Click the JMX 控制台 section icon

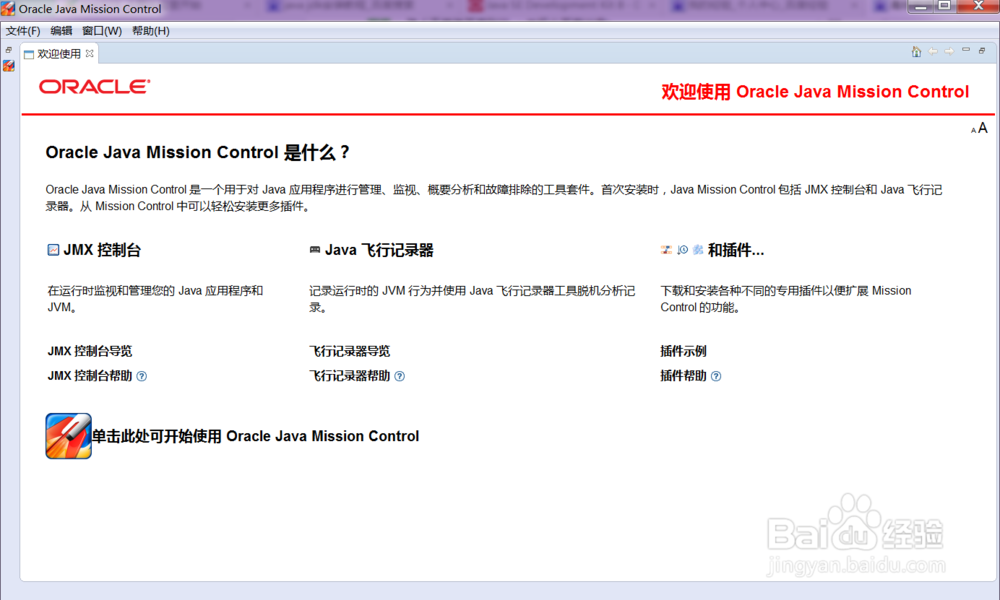click(x=52, y=249)
